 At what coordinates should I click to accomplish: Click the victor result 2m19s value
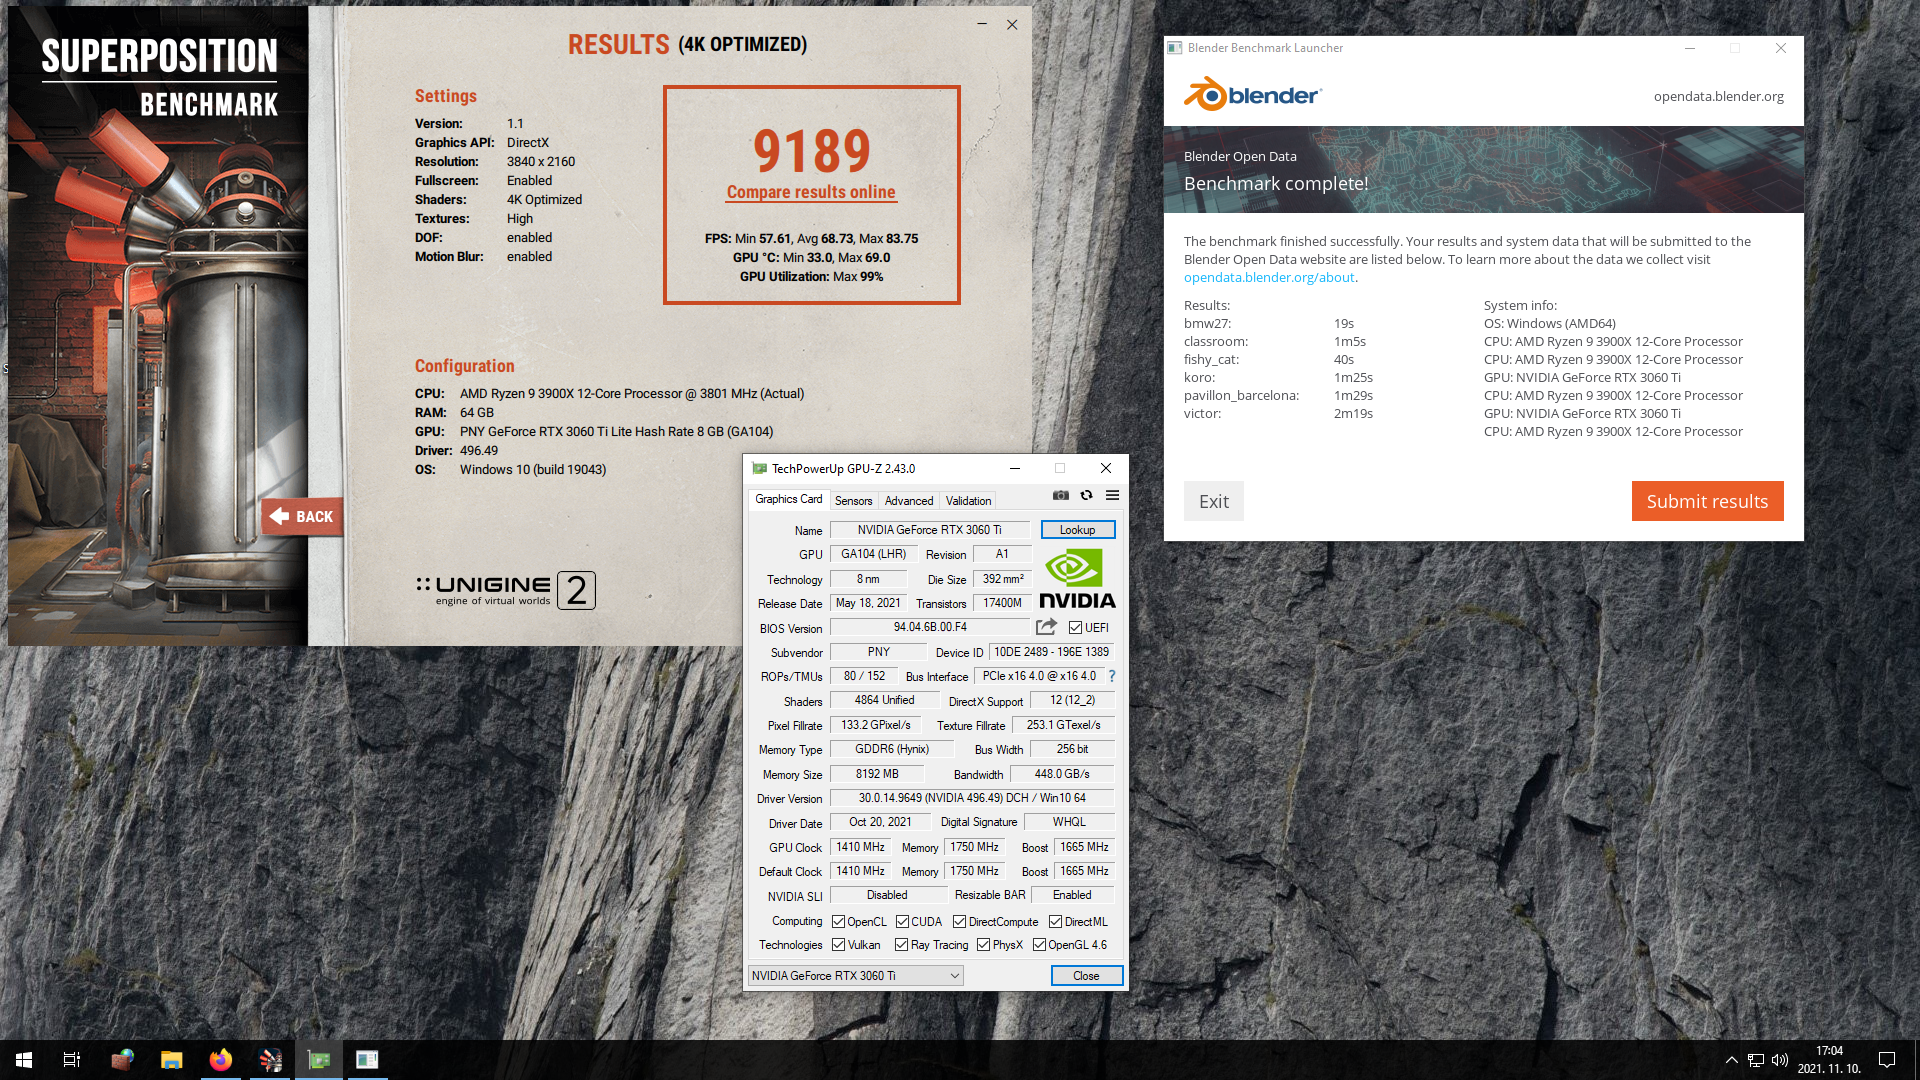[x=1353, y=413]
